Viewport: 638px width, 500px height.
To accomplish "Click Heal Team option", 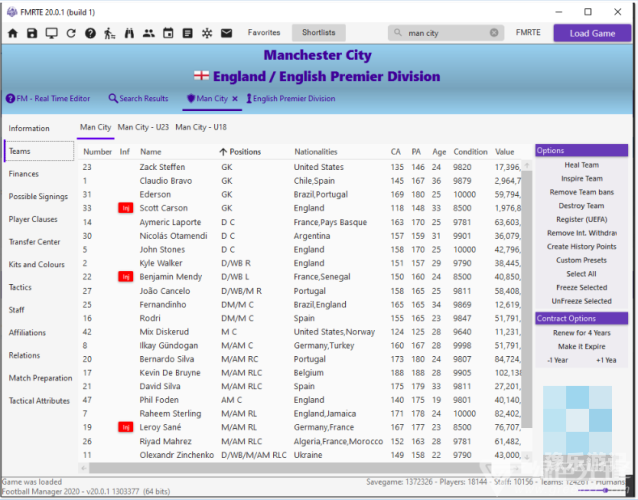I will pos(581,165).
